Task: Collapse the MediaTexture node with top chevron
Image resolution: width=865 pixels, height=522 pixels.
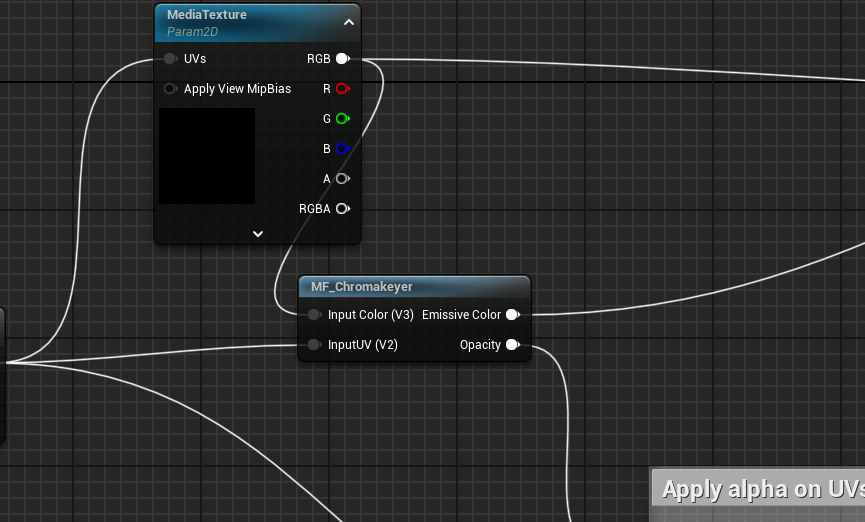Action: pos(349,22)
